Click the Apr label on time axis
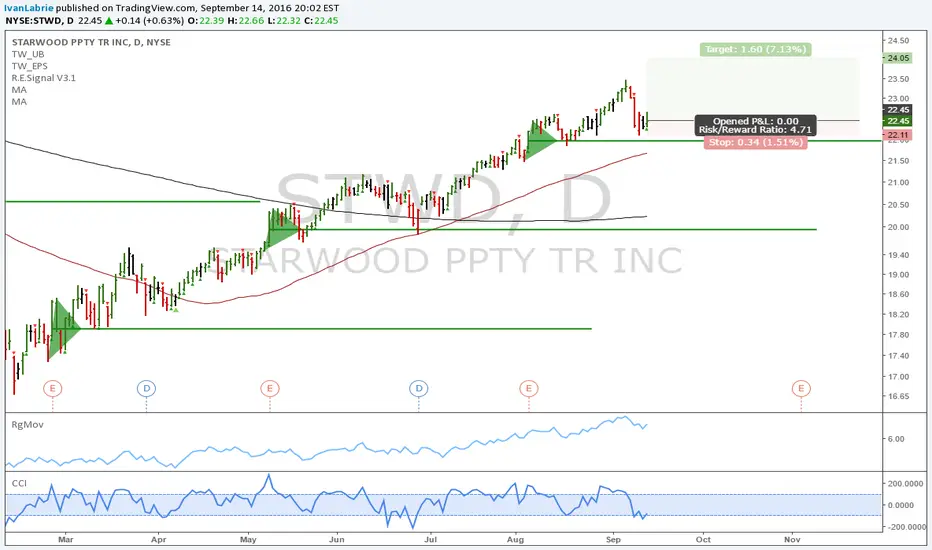The height and width of the screenshot is (550, 932). point(159,539)
